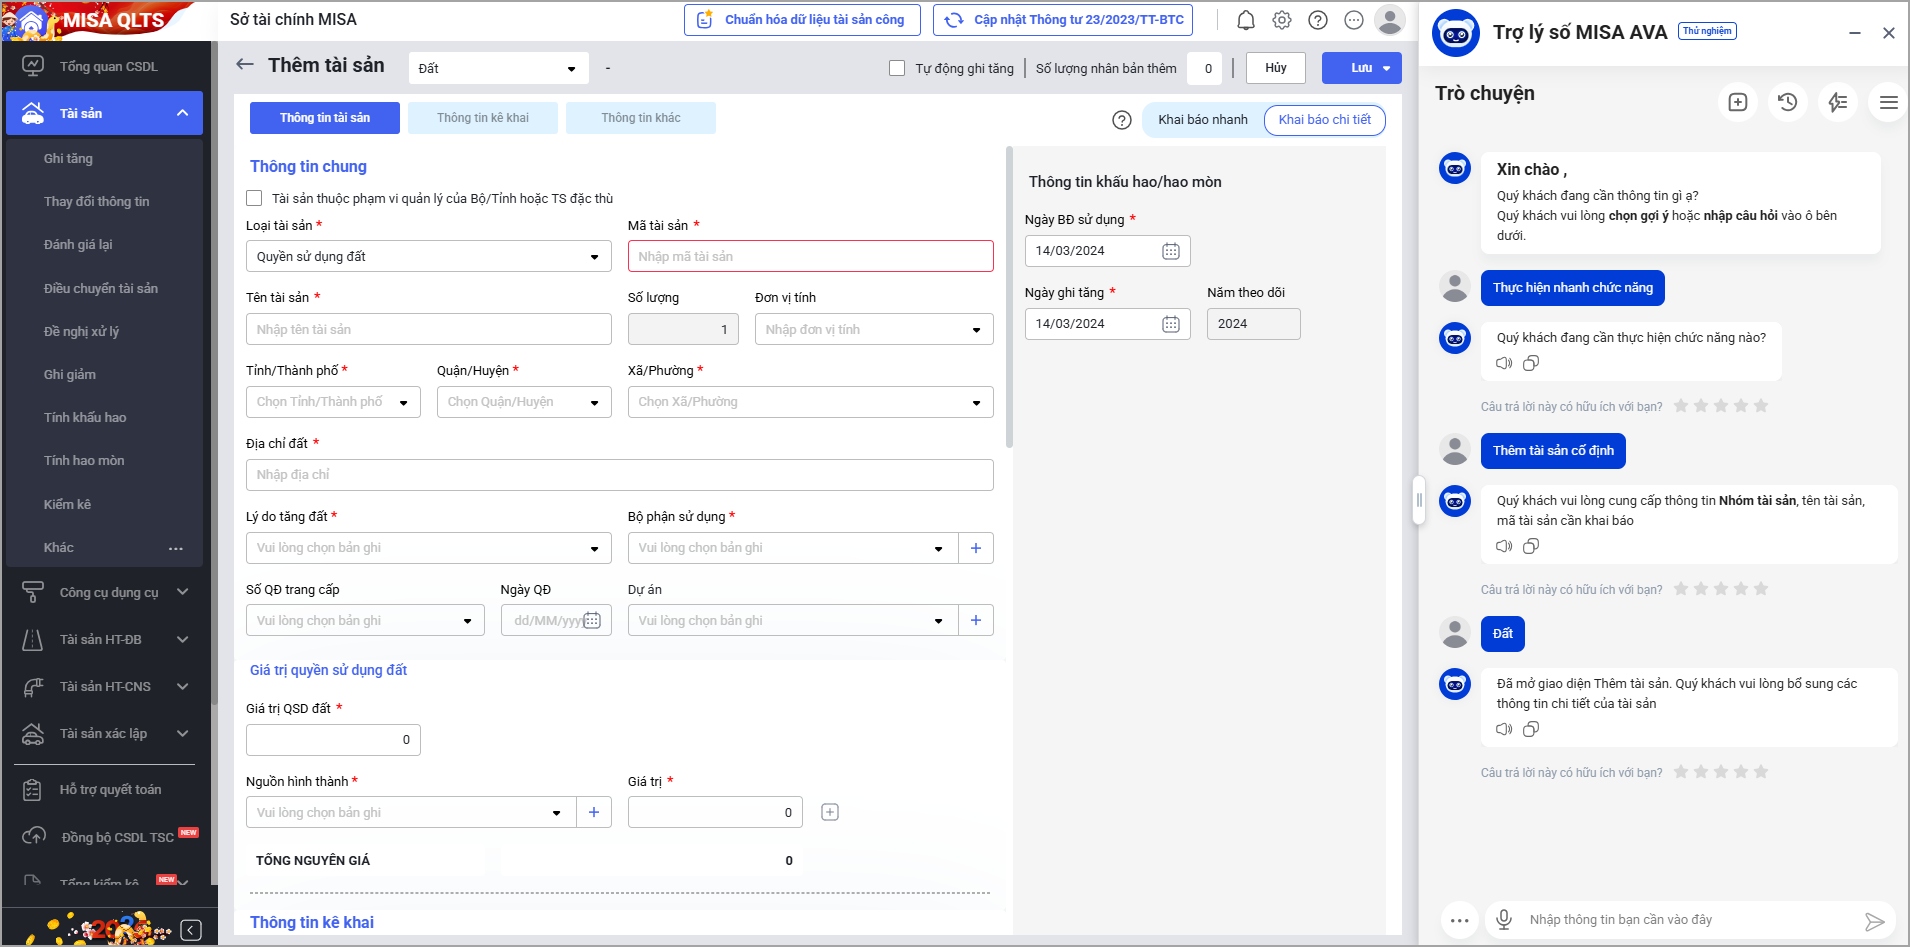
Task: Open chat history clock icon
Action: tap(1787, 102)
